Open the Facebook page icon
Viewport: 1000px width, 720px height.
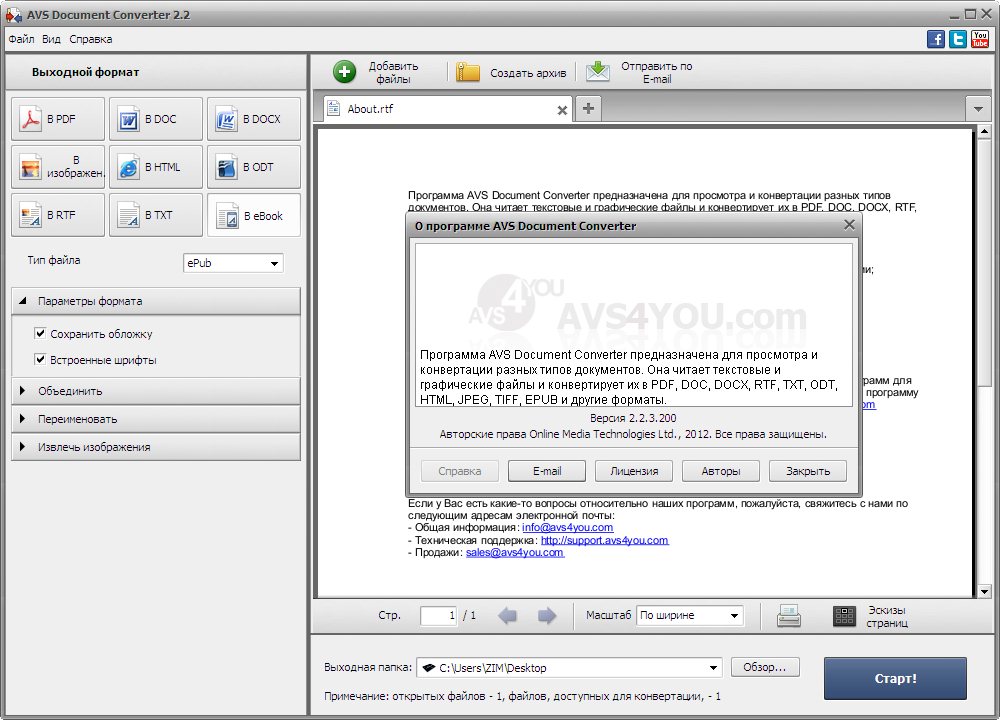pyautogui.click(x=936, y=39)
